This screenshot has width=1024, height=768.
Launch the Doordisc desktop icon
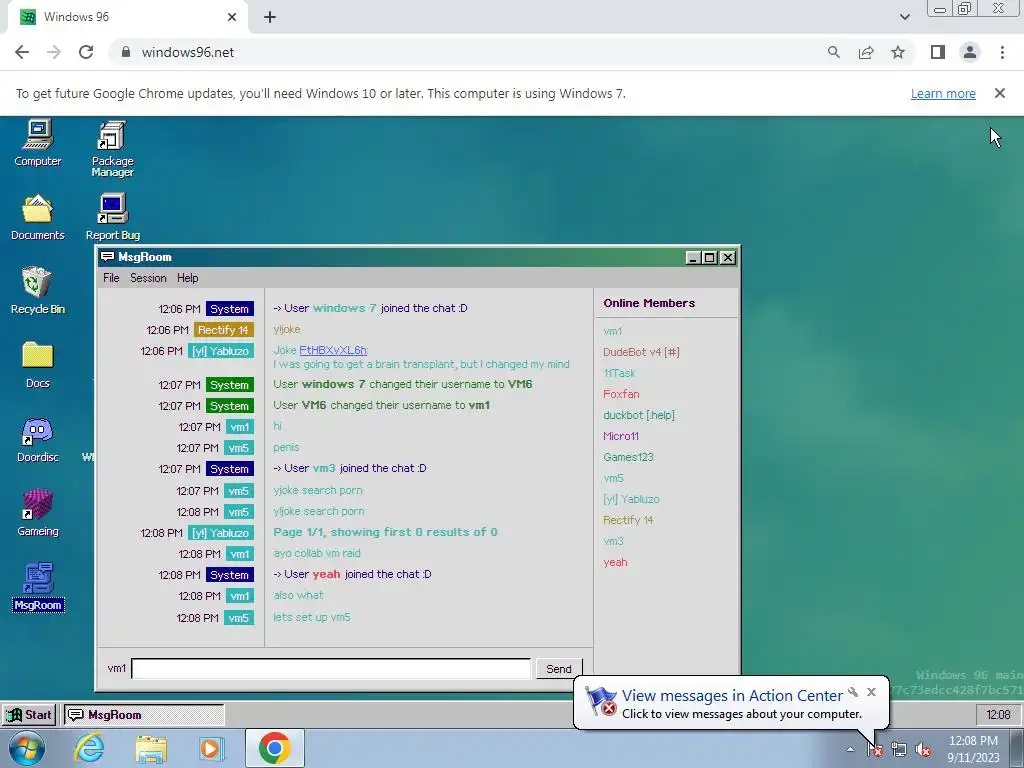37,440
